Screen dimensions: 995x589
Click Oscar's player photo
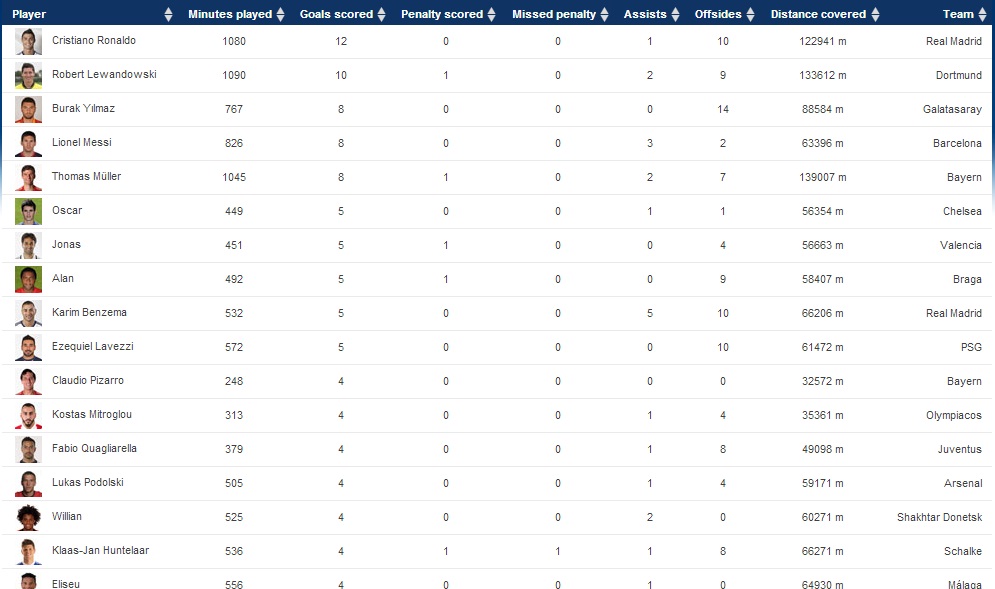(x=29, y=211)
